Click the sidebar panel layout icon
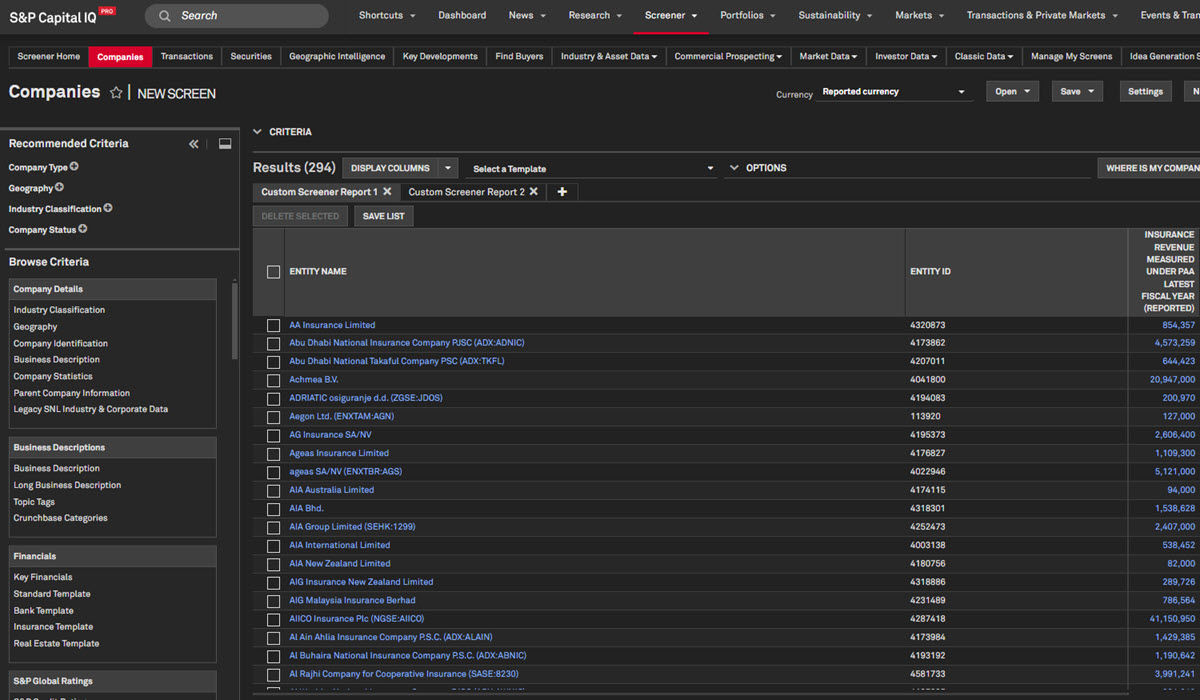 225,144
